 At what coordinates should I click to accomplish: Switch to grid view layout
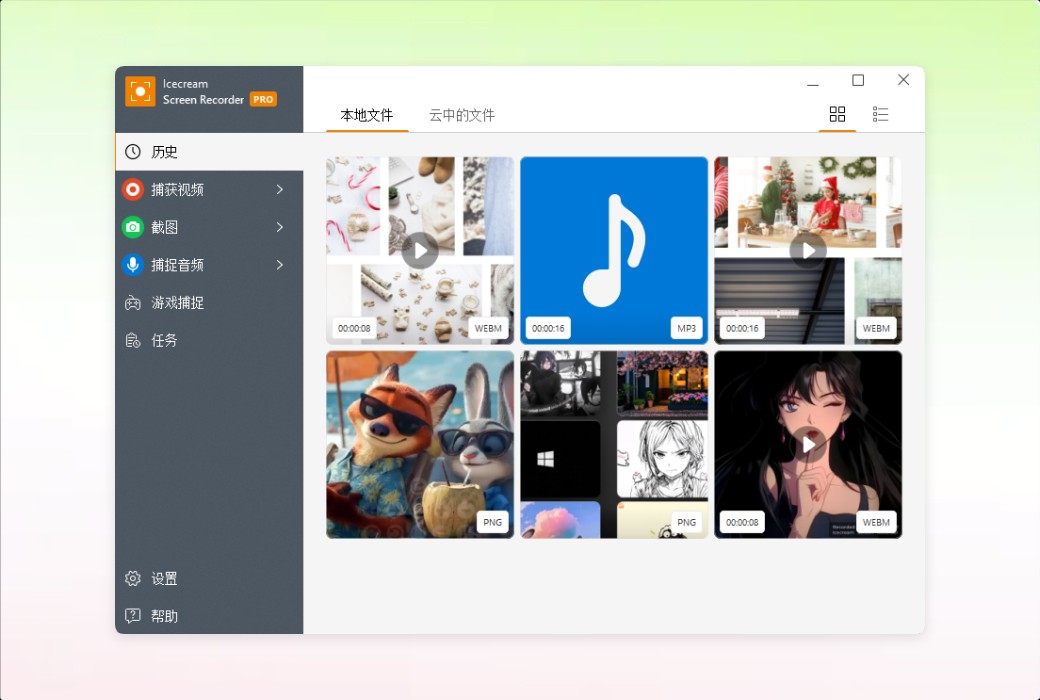pos(837,114)
